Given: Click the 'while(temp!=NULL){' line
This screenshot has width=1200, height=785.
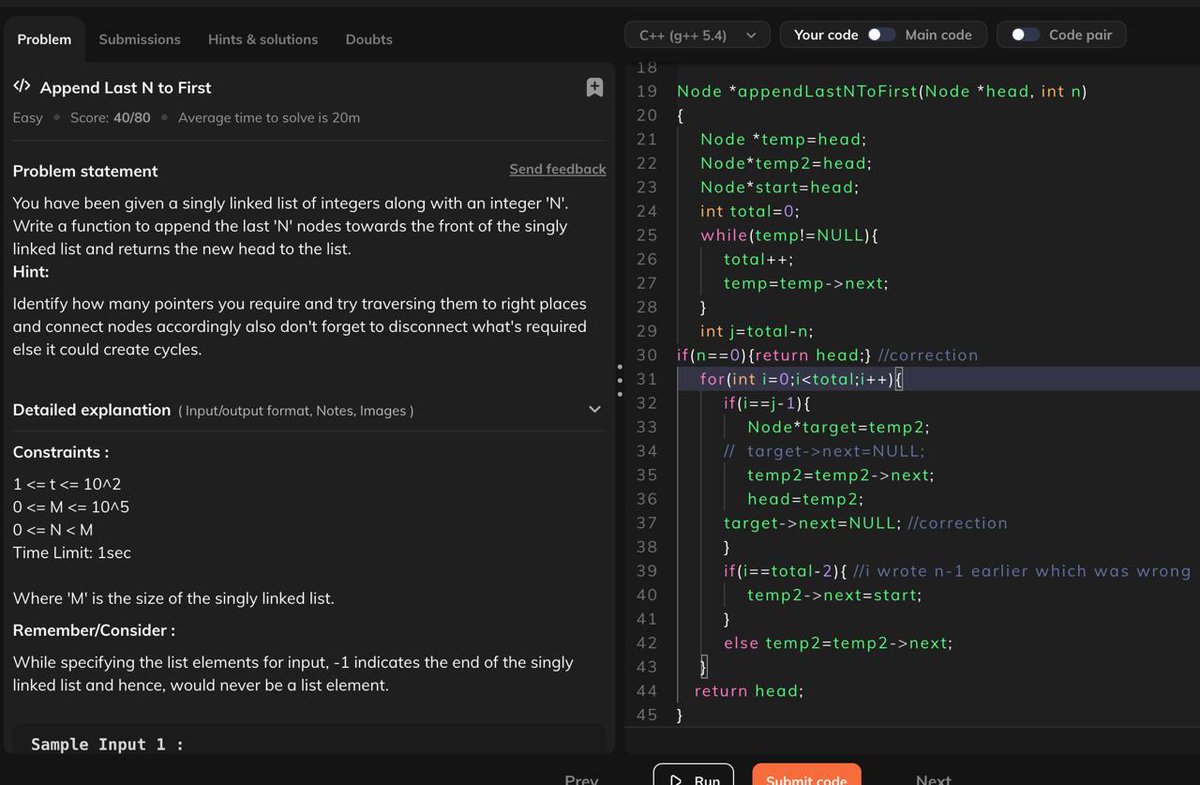Looking at the screenshot, I should (x=789, y=235).
